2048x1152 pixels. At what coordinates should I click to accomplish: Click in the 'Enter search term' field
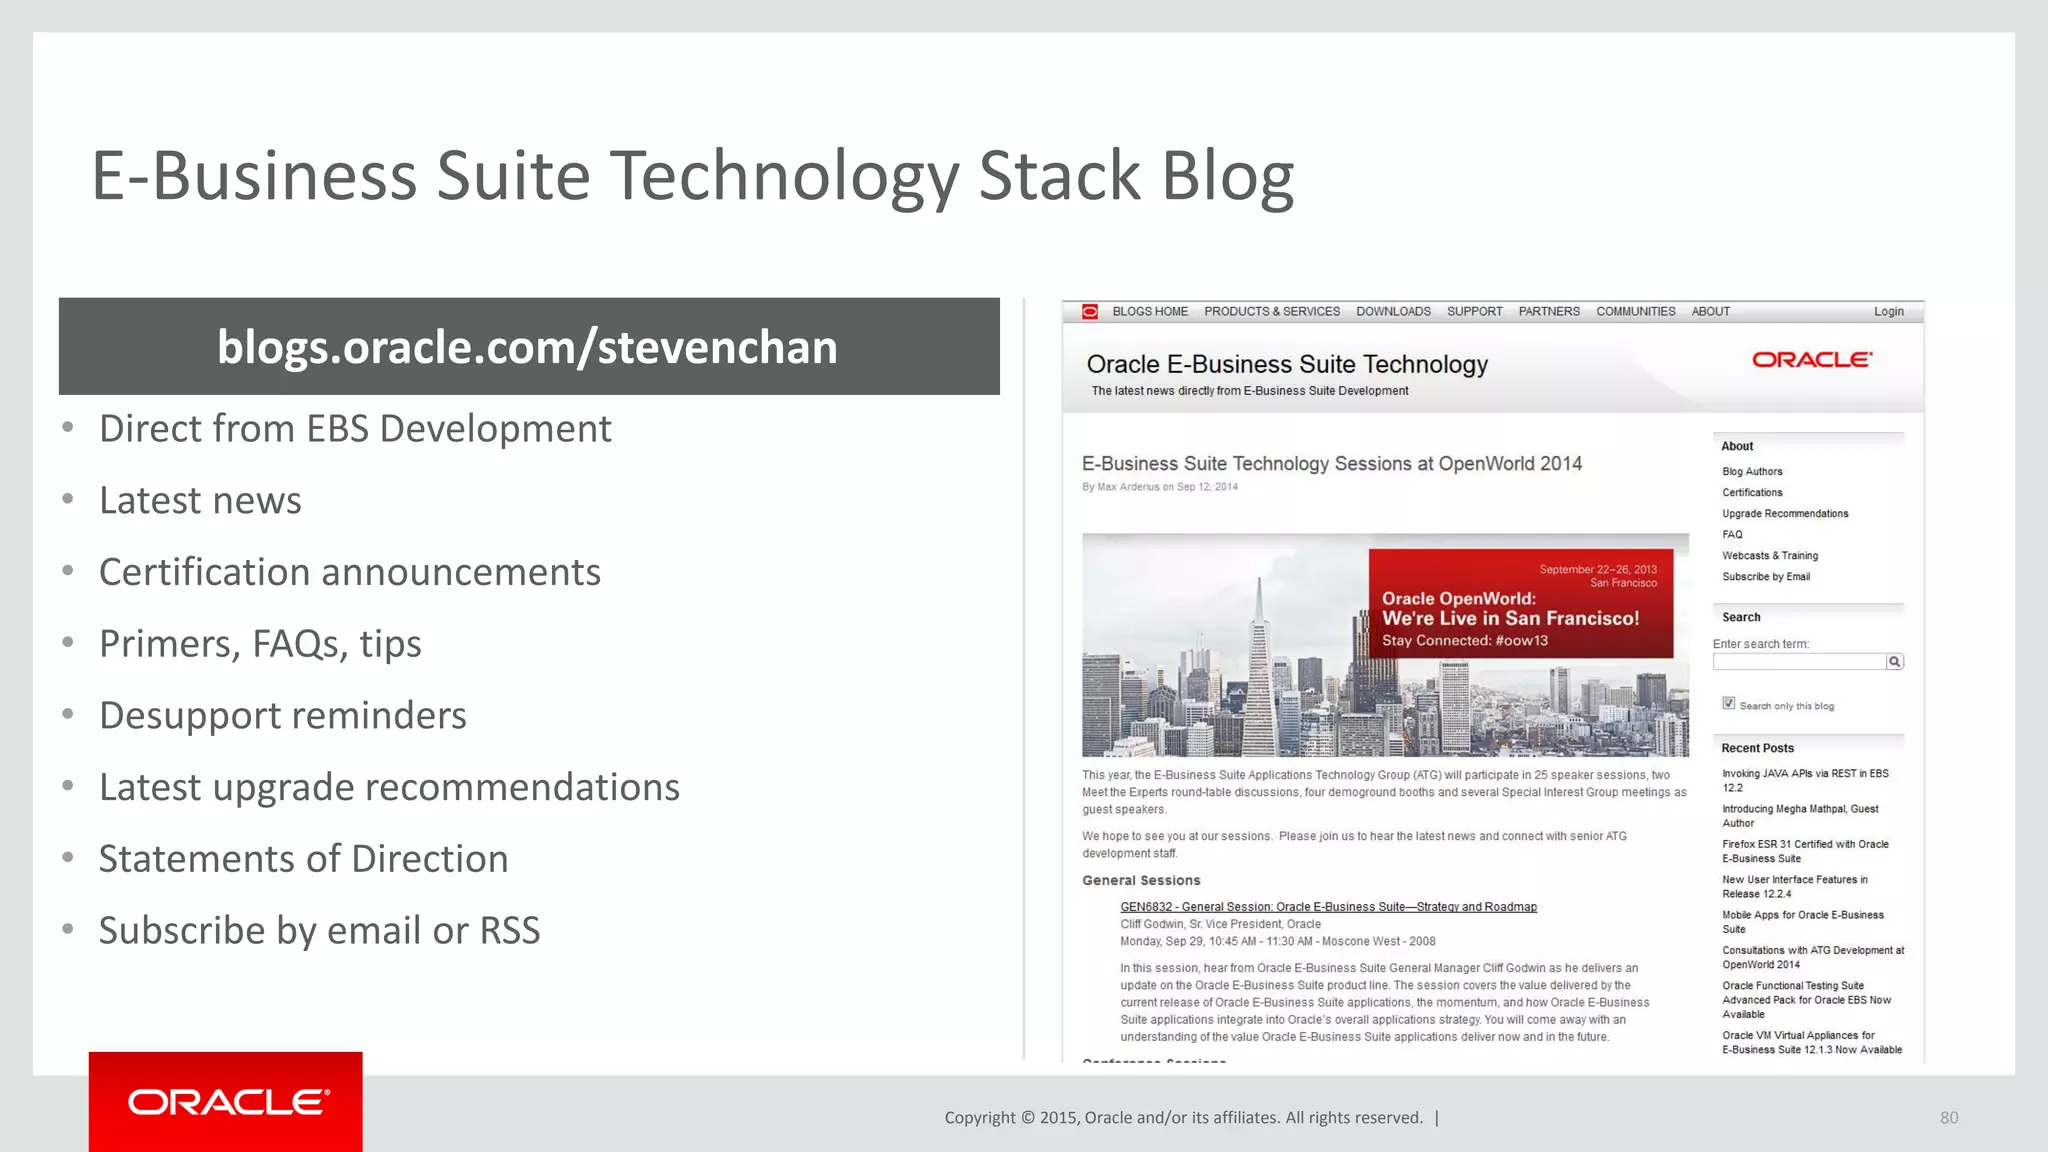[x=1799, y=662]
